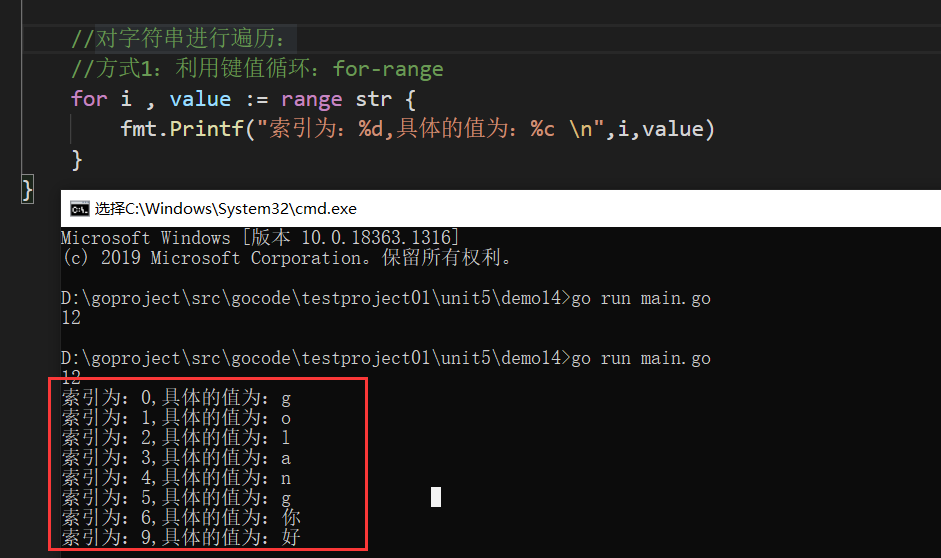Image resolution: width=941 pixels, height=558 pixels.
Task: Click the 'value' variable in for statement
Action: coord(200,98)
